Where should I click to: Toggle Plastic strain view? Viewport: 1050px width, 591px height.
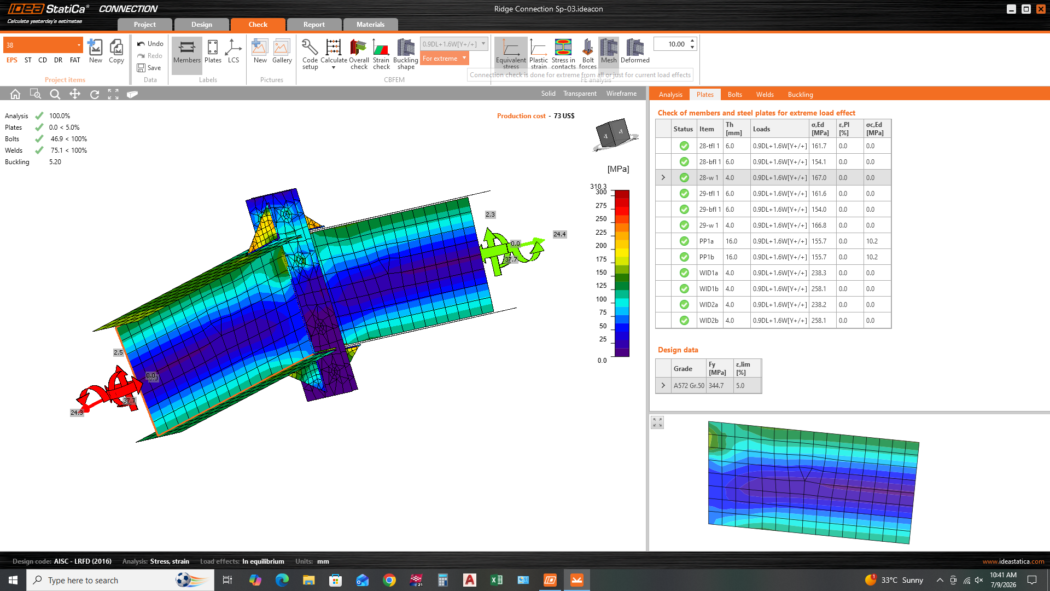coord(538,54)
